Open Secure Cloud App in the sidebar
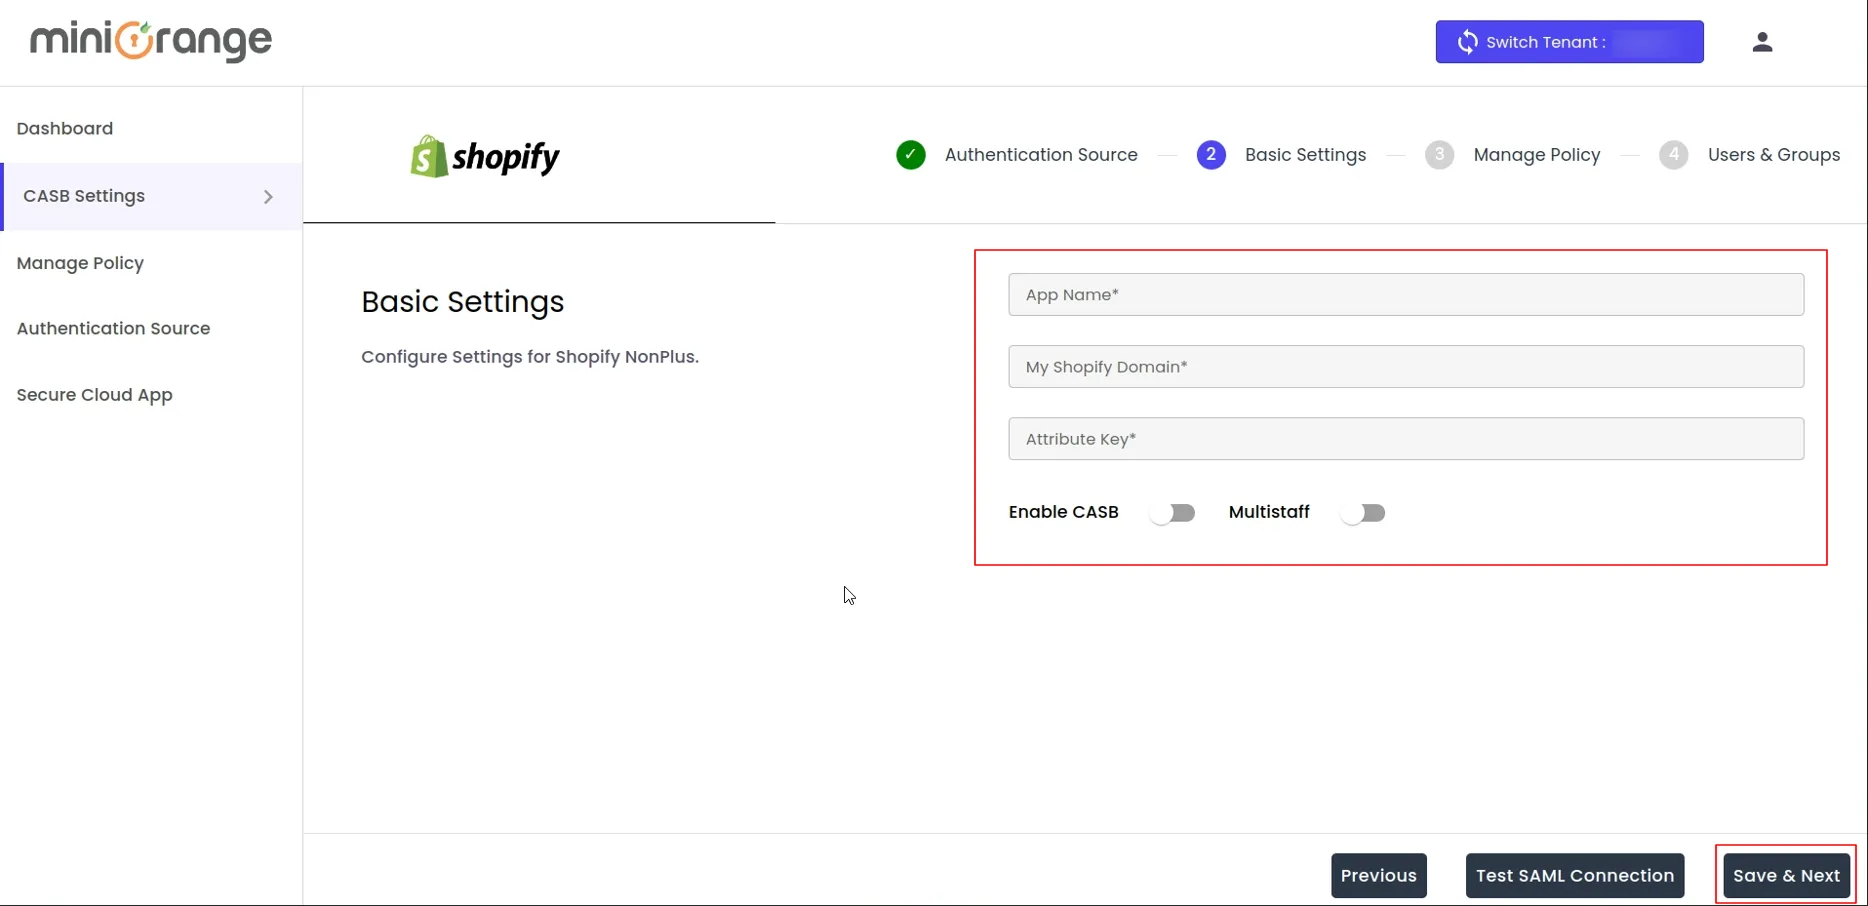The height and width of the screenshot is (906, 1868). pos(95,395)
